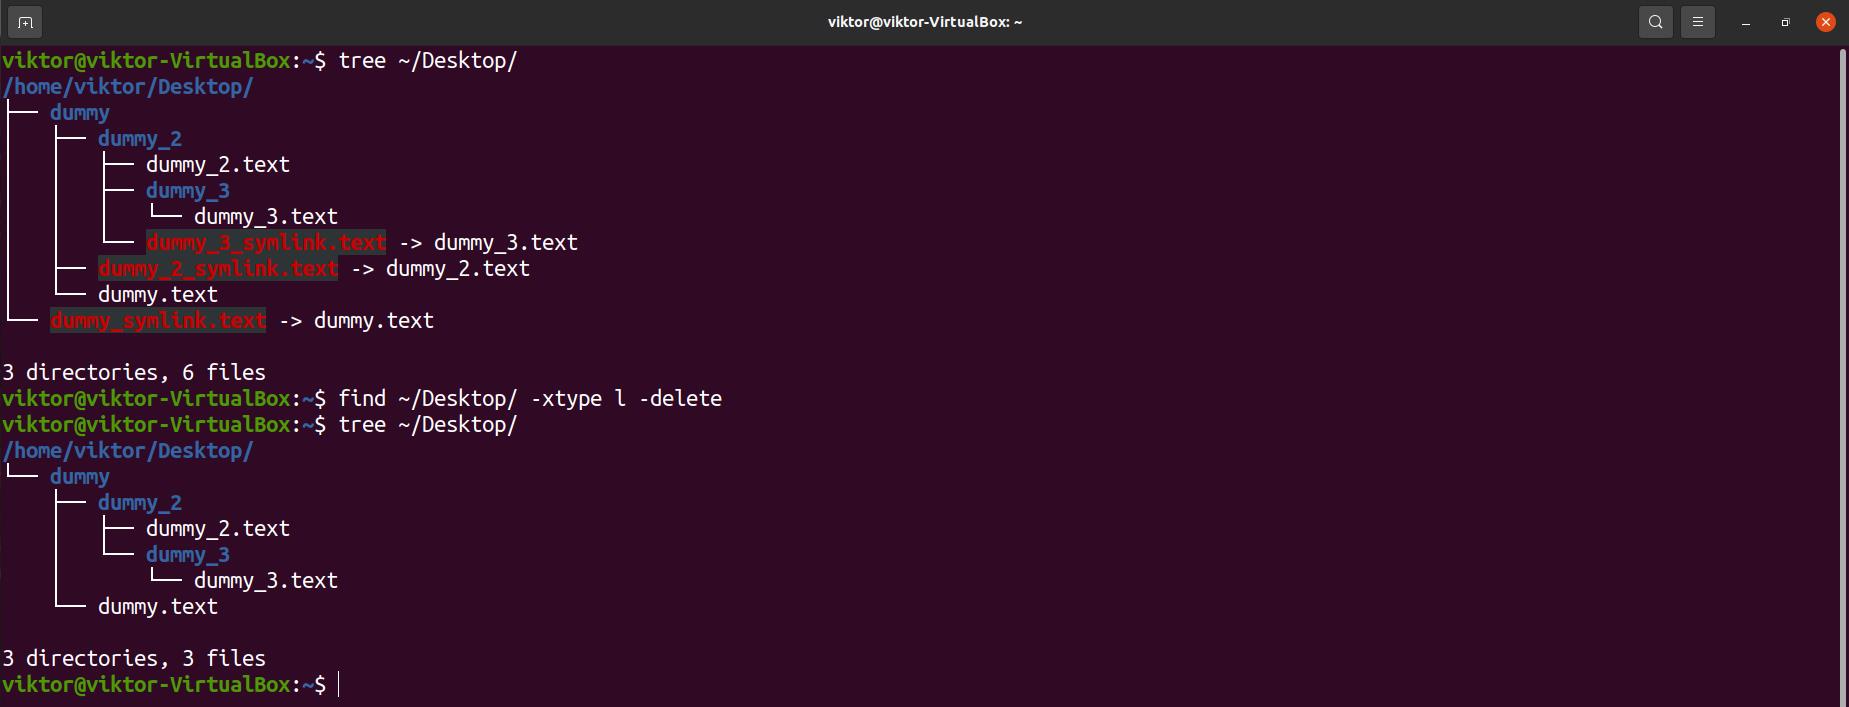Close the terminal with orange button

click(1826, 21)
